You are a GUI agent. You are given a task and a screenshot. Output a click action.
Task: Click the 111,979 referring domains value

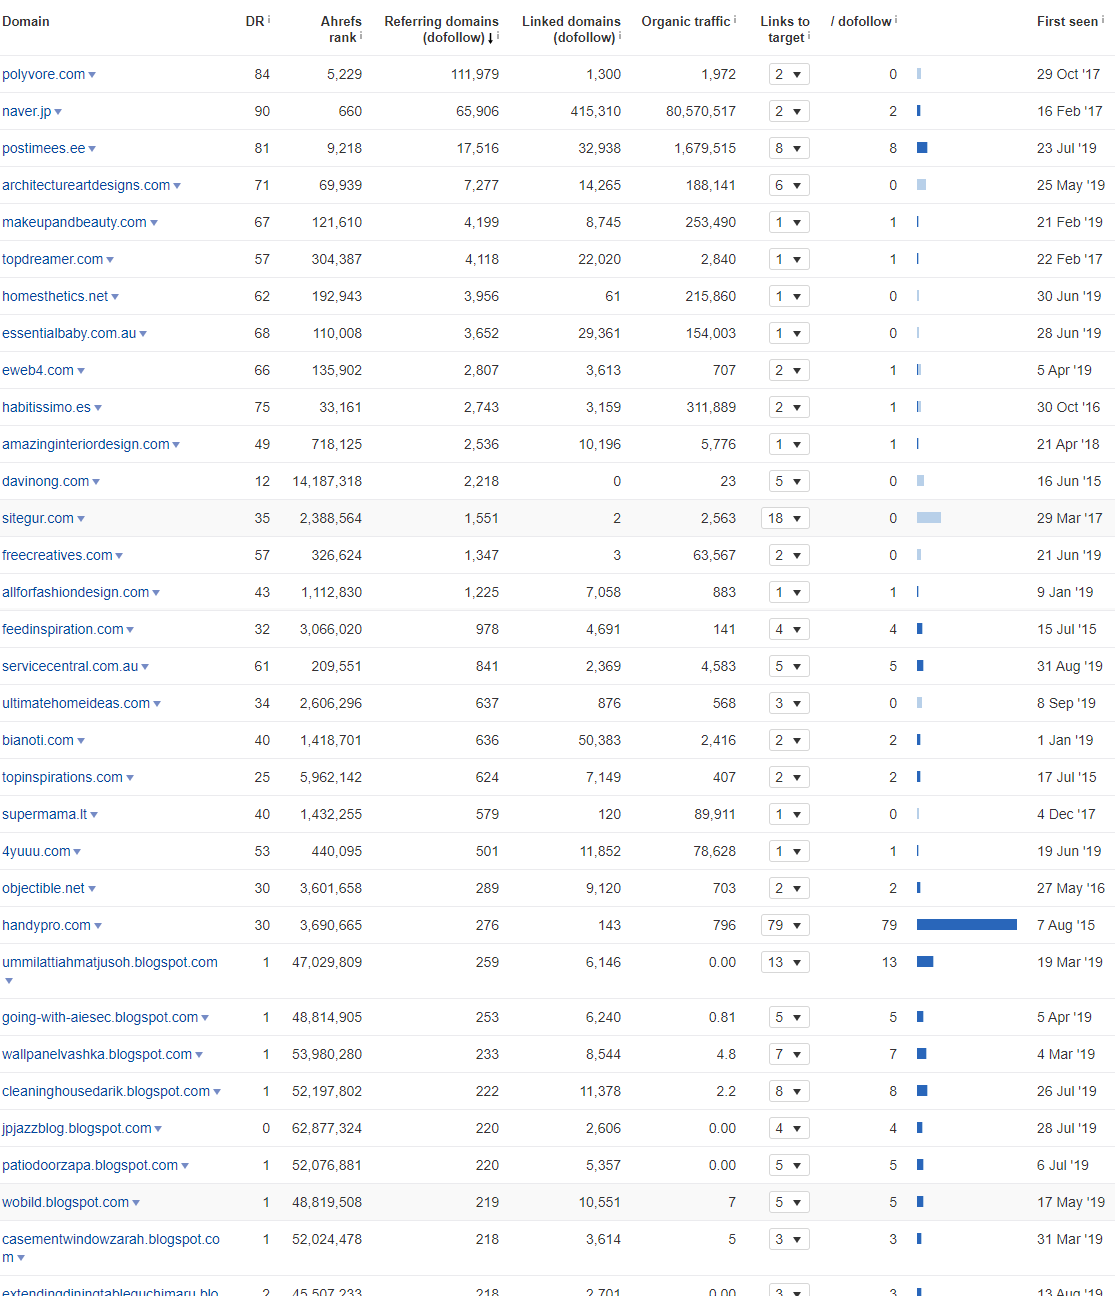click(x=475, y=74)
